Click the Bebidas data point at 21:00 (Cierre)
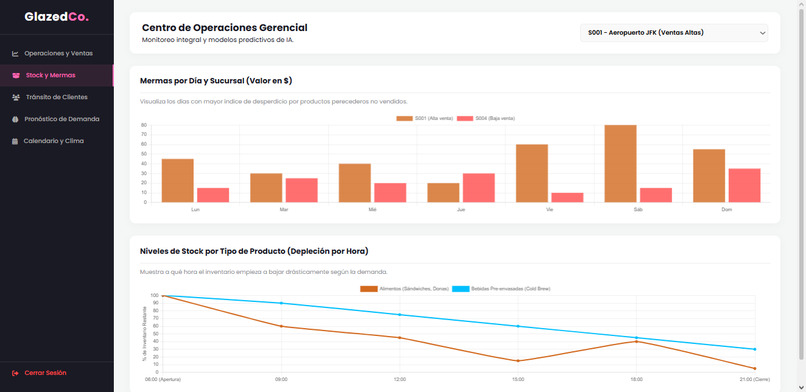This screenshot has height=392, width=806. coord(755,349)
